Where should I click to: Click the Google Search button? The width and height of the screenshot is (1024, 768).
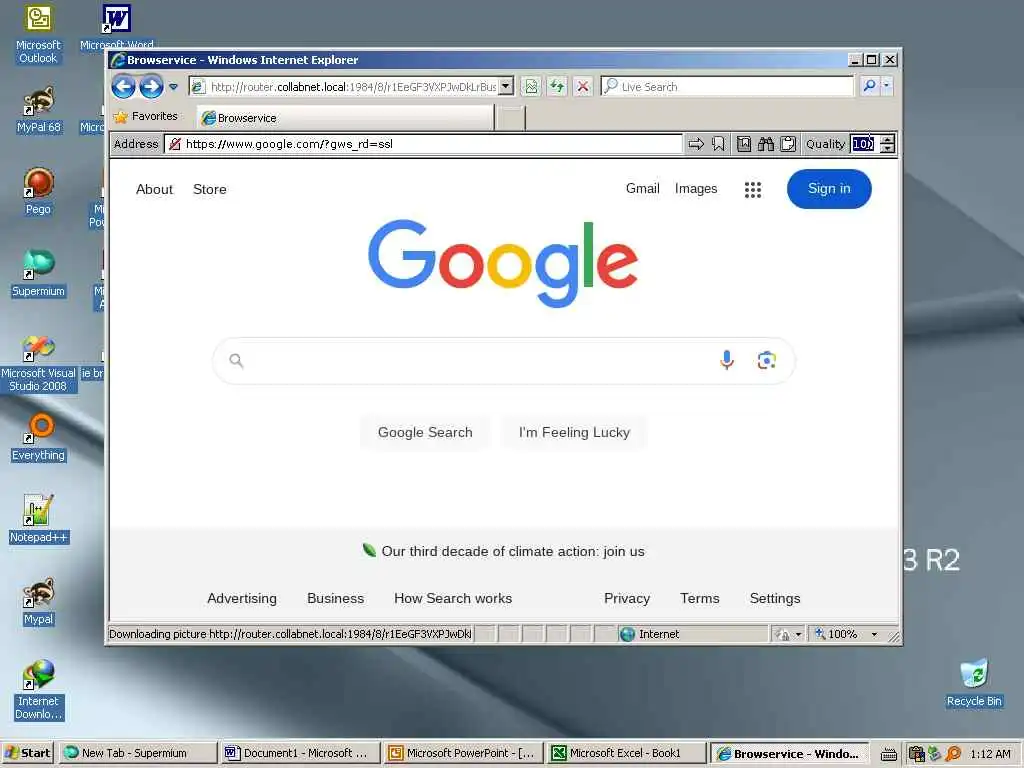pyautogui.click(x=425, y=432)
